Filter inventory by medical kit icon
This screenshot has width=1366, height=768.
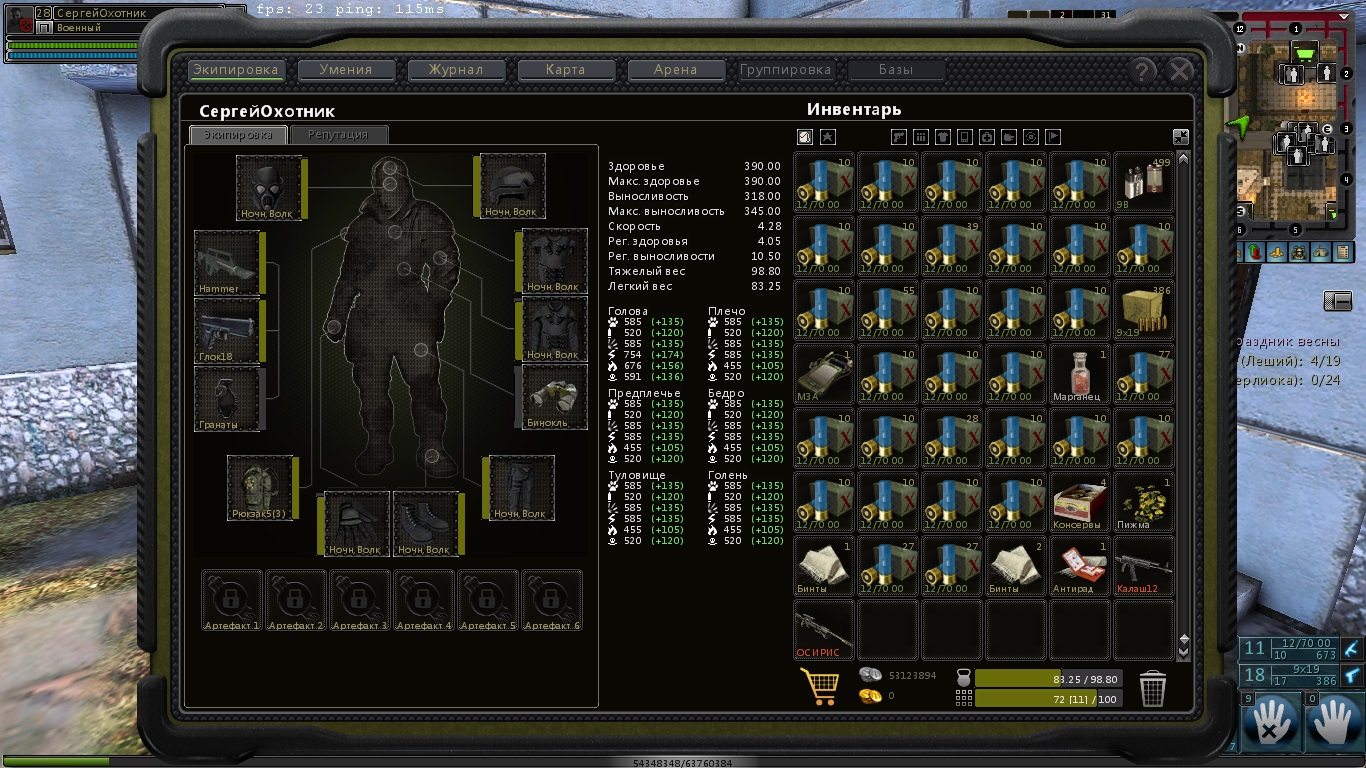(986, 137)
